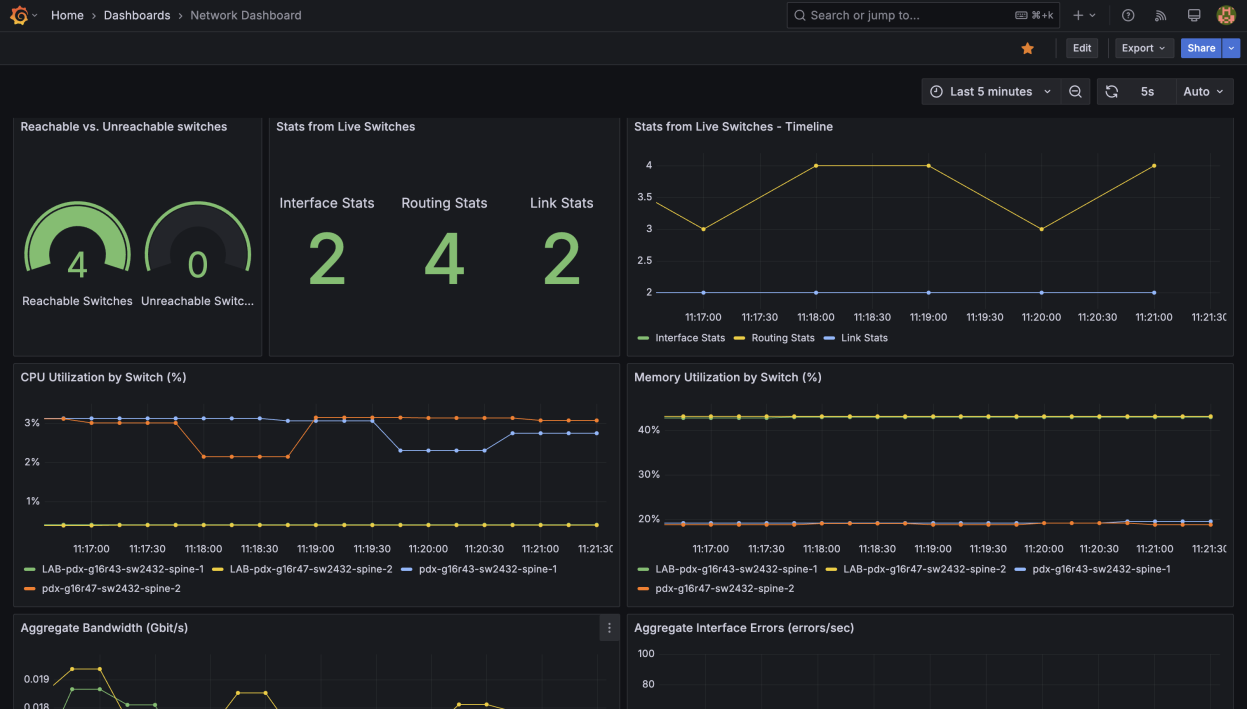Click Network Dashboard breadcrumb
1247x709 pixels.
pyautogui.click(x=246, y=15)
